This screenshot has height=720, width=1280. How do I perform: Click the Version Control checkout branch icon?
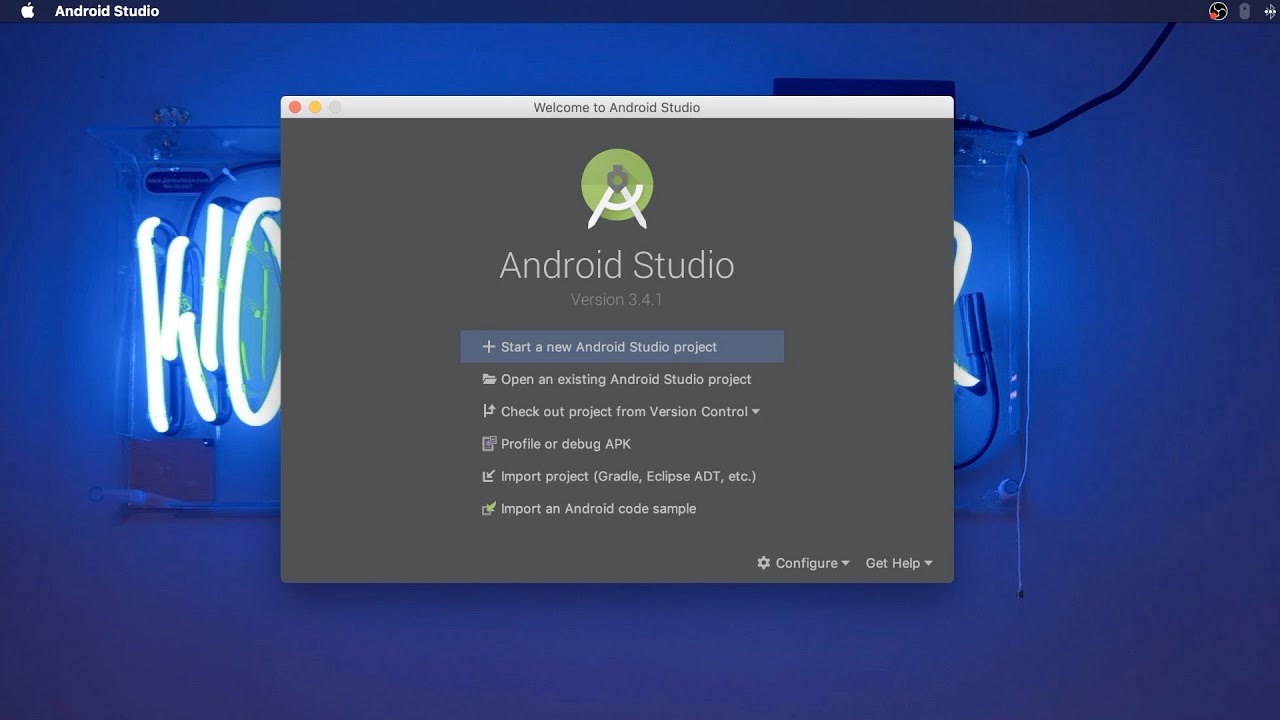489,411
